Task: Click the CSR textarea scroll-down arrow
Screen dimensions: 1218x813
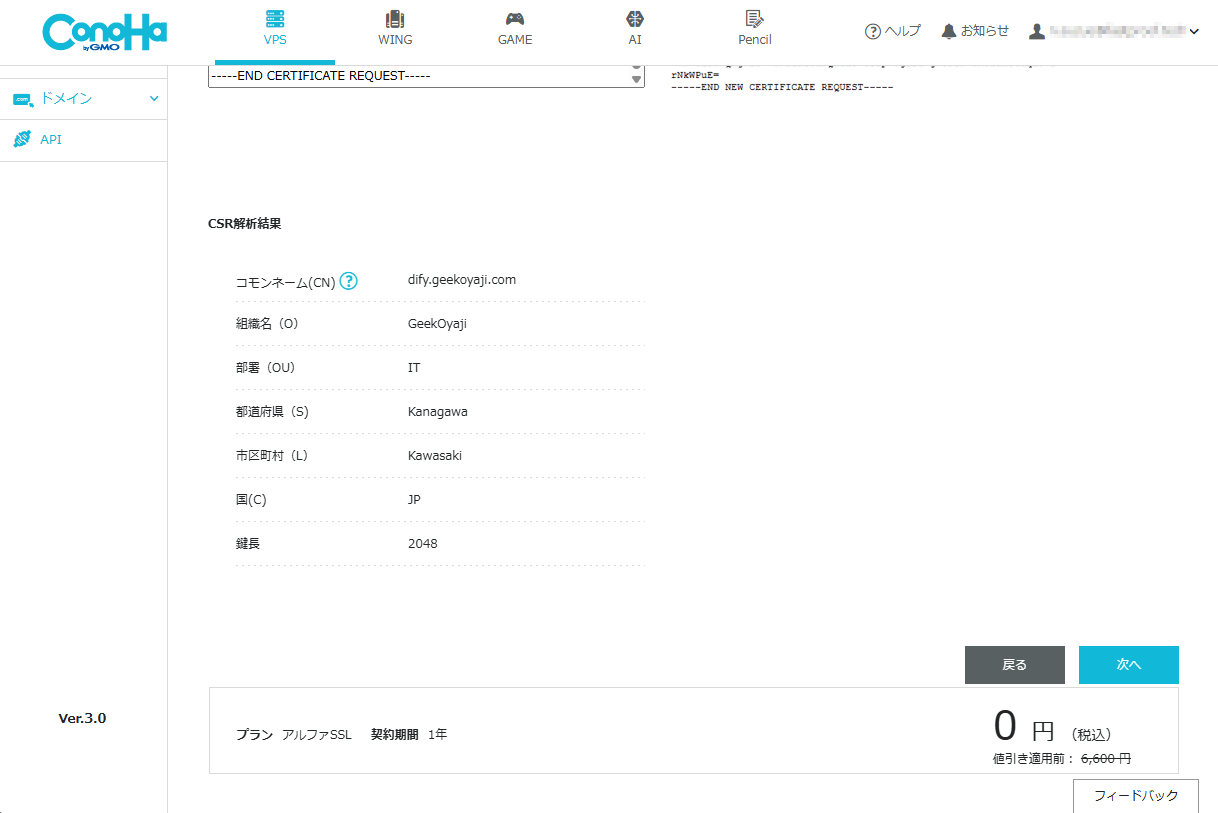Action: tap(637, 79)
